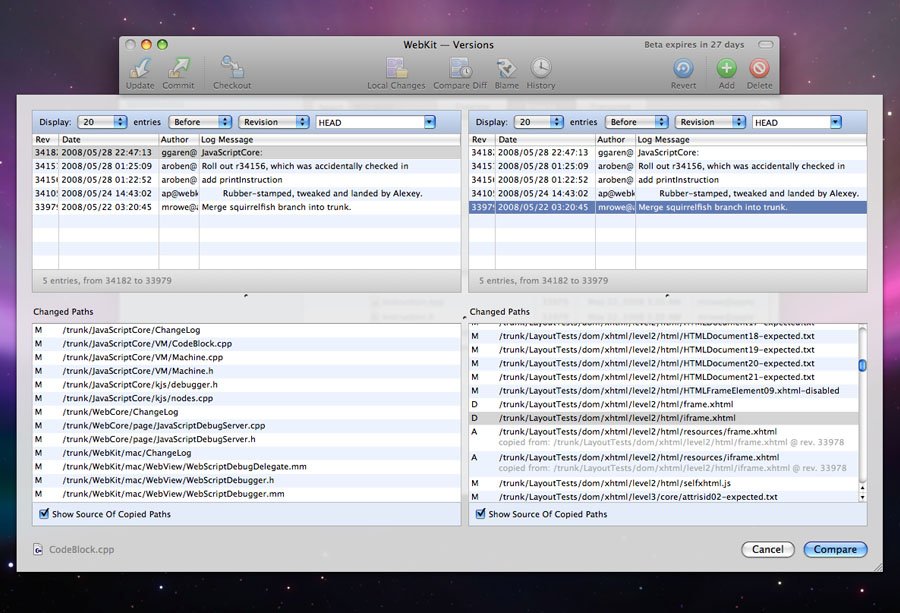Select path WebScriptDebugger.h
The height and width of the screenshot is (613, 900).
coord(246,480)
